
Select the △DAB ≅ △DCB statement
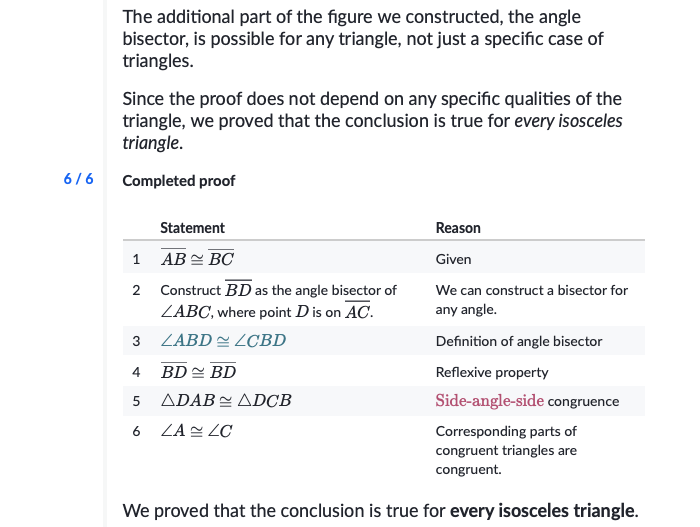[226, 401]
